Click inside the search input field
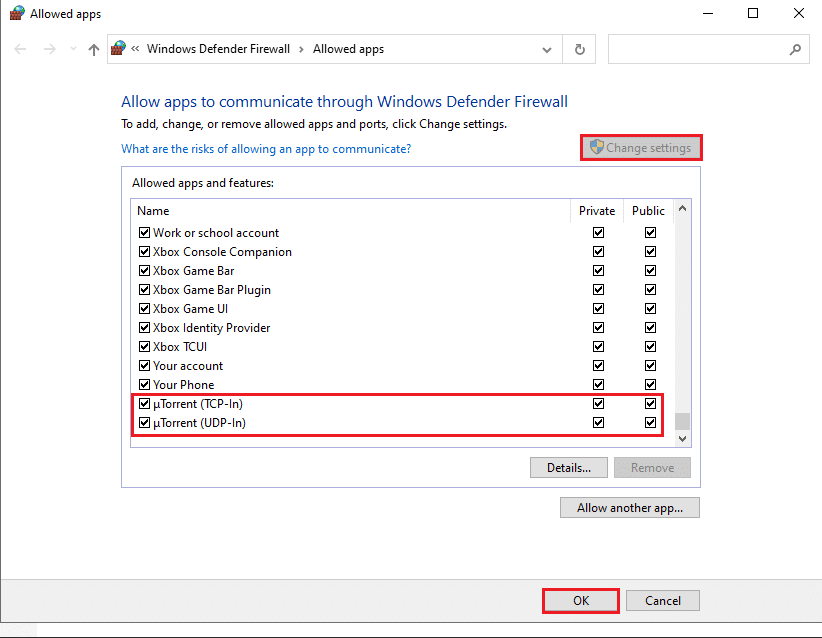 tap(700, 48)
